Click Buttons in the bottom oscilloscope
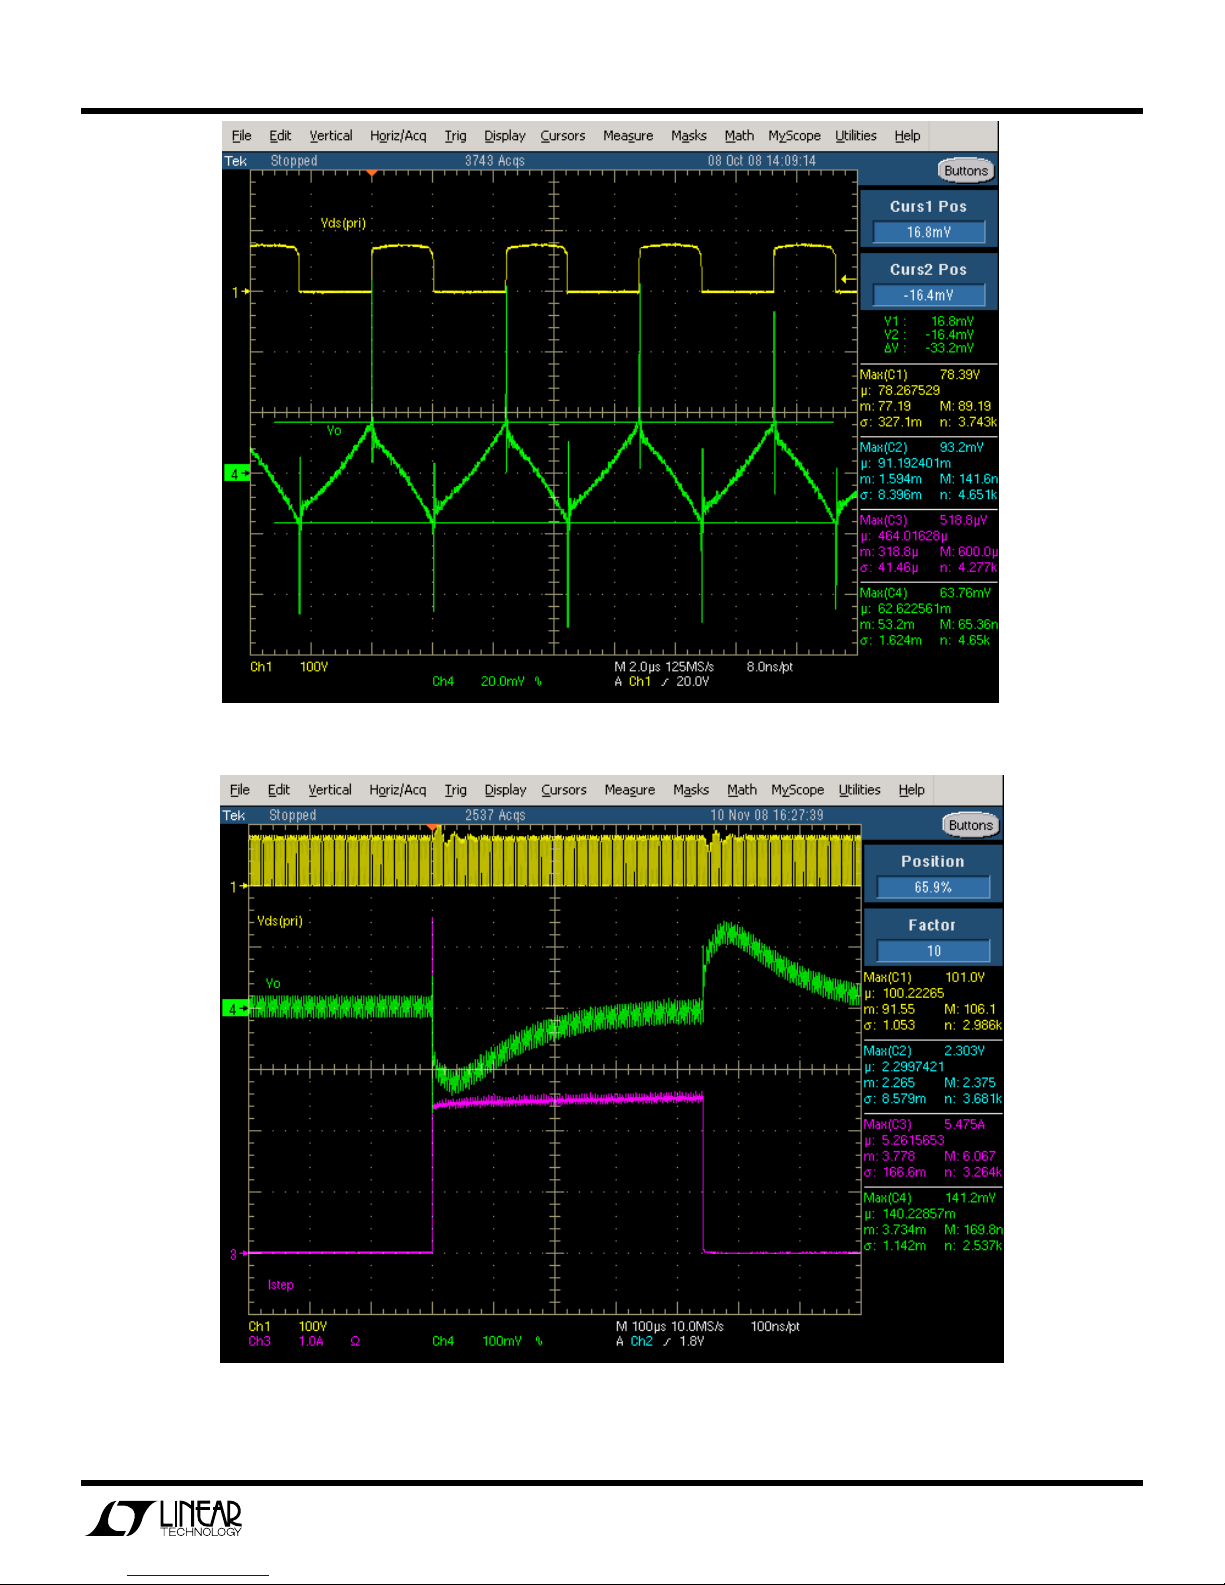 (971, 825)
